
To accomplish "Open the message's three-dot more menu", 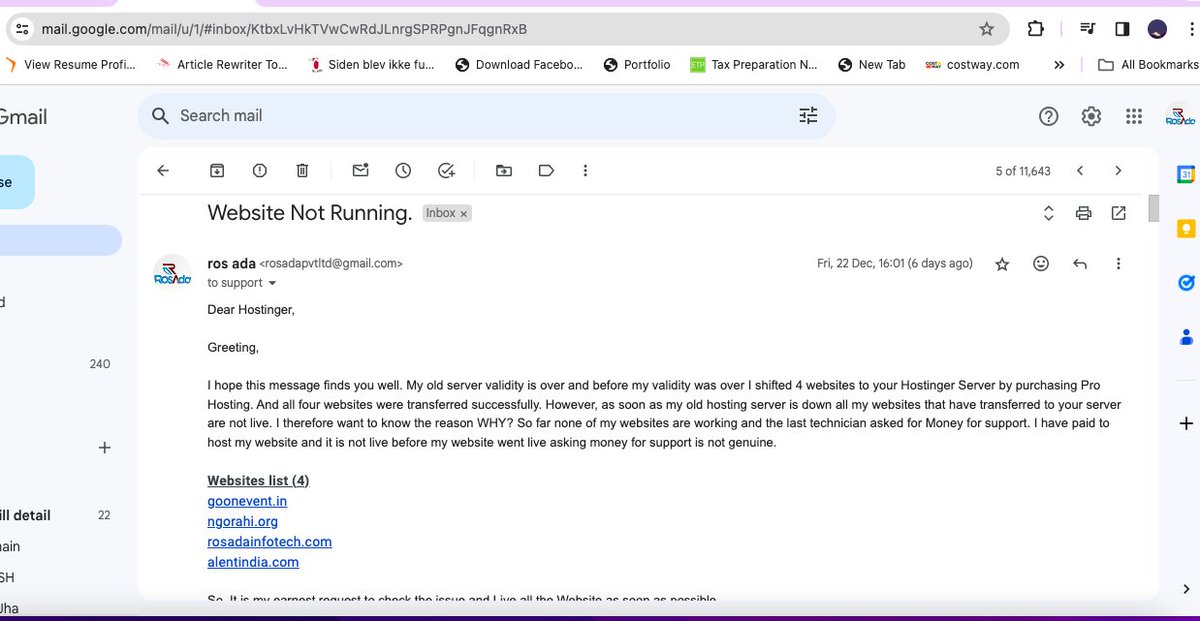I will pos(1118,264).
